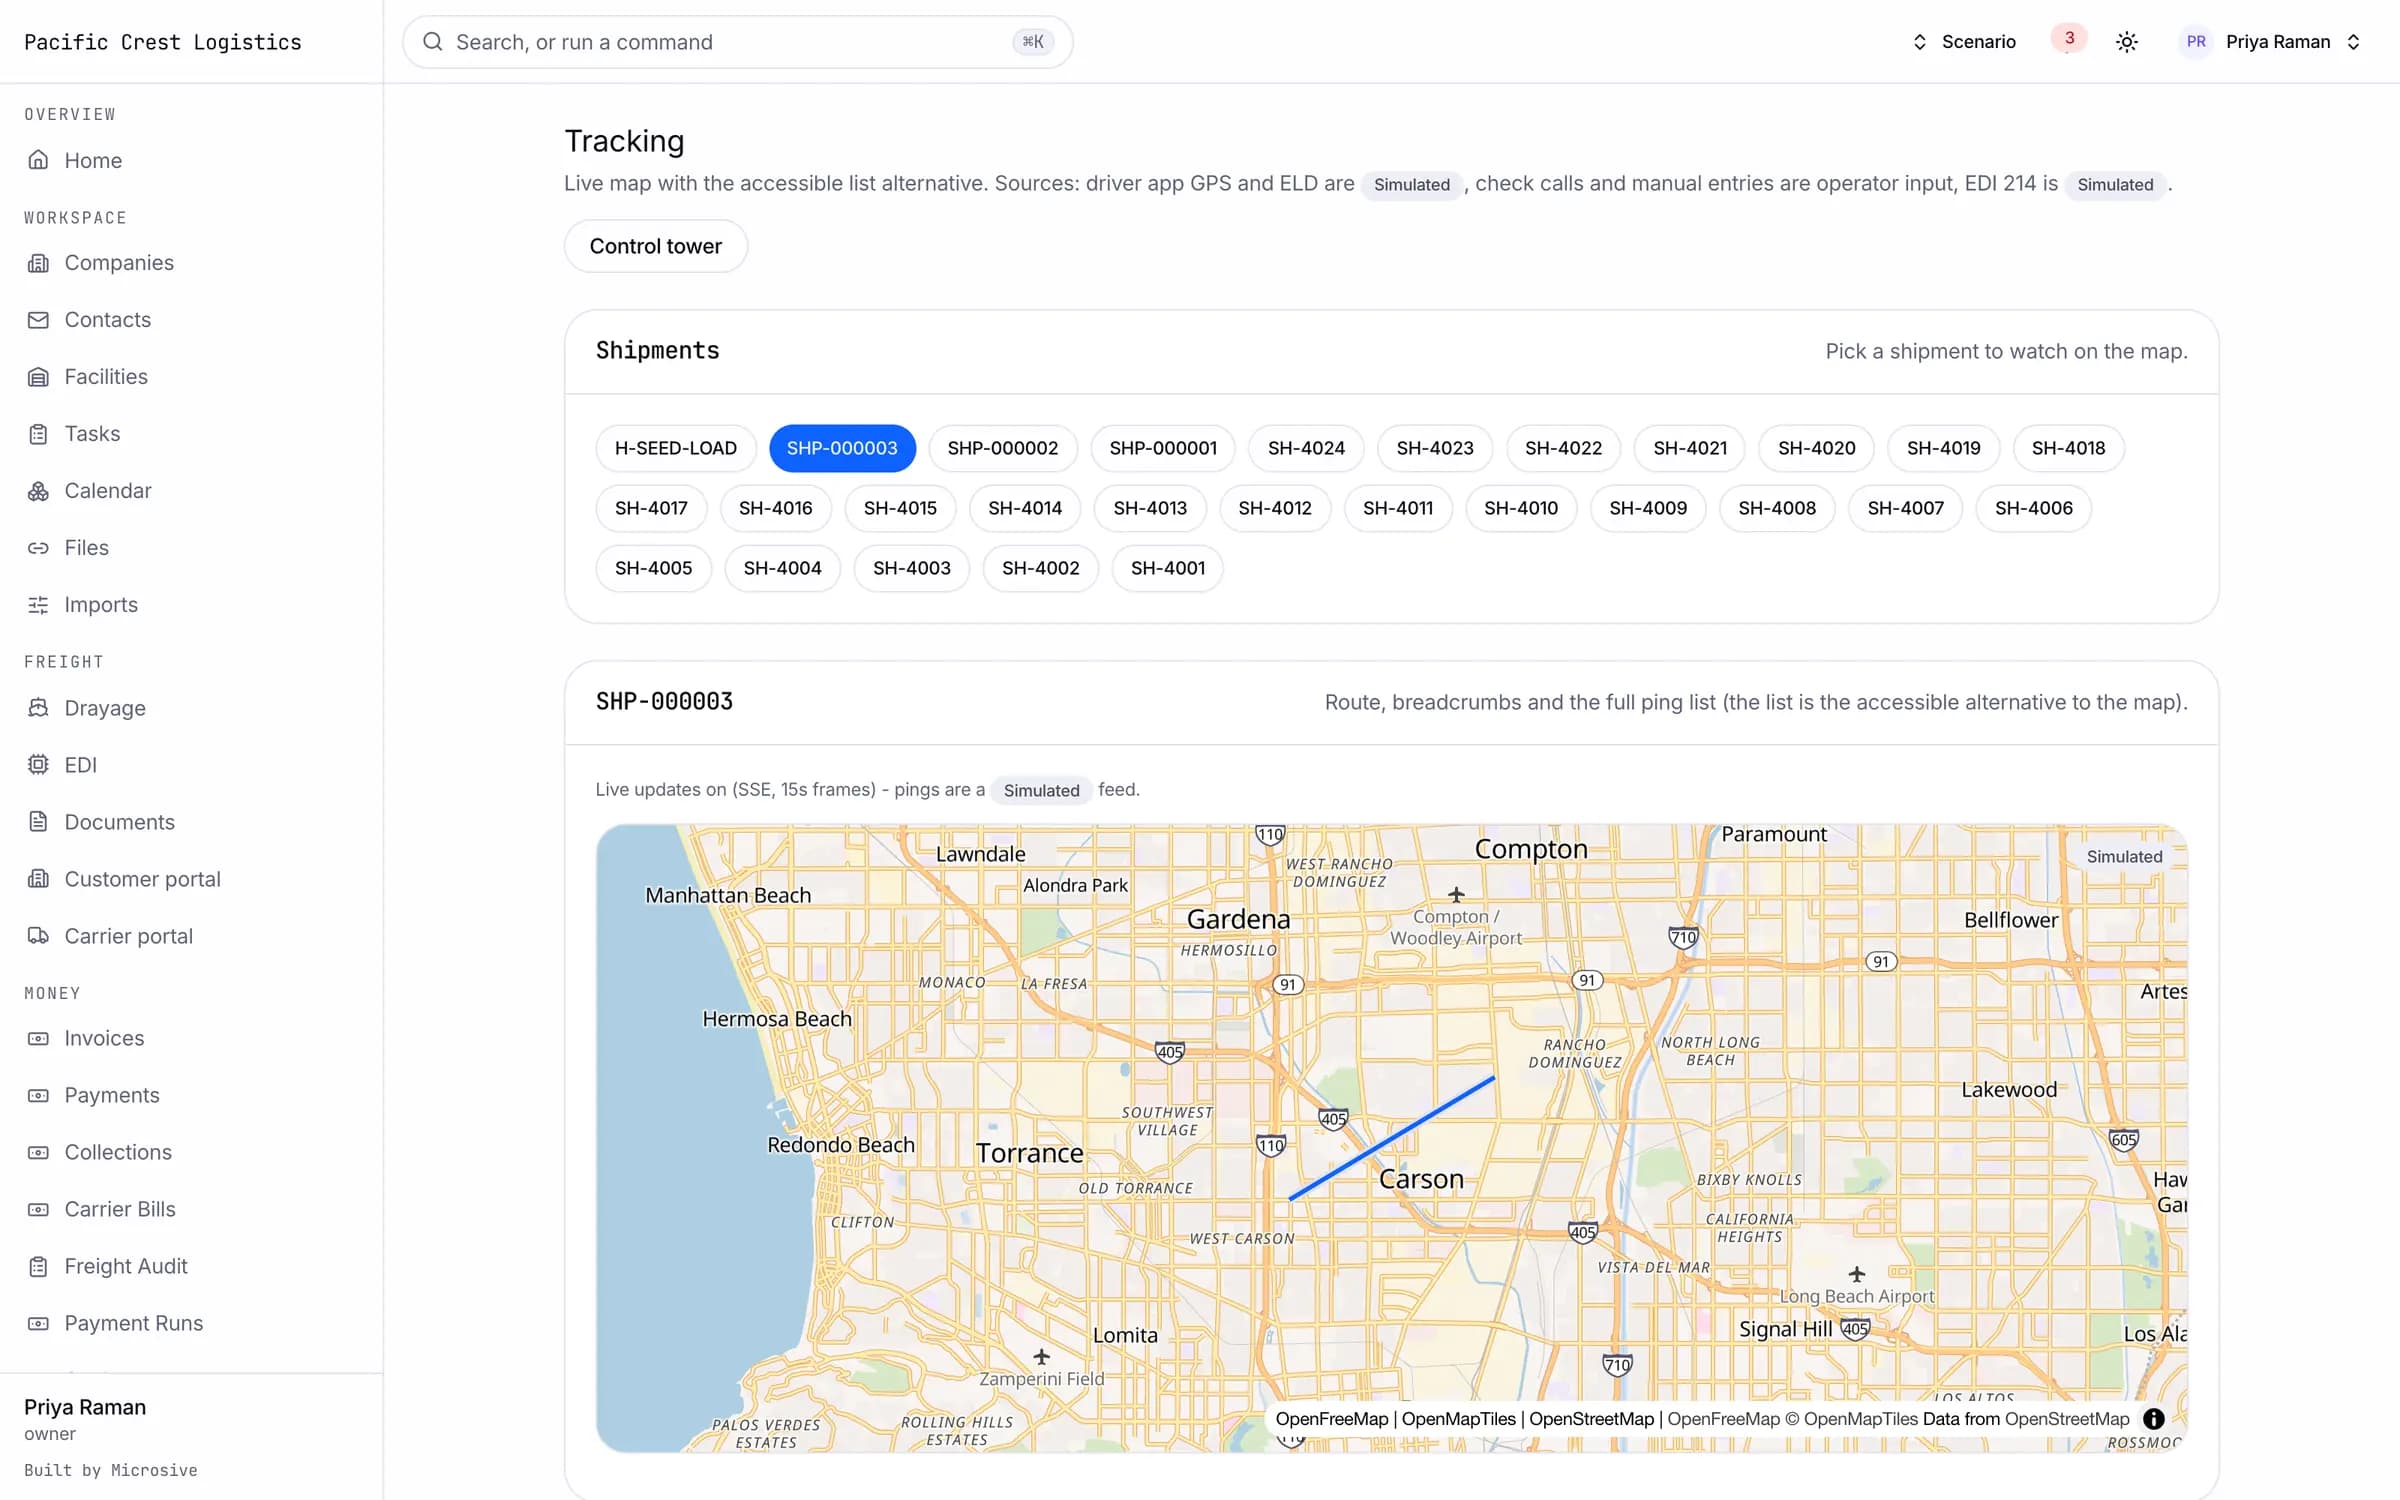Pick shipment SH-4018
The image size is (2400, 1500).
(2068, 448)
